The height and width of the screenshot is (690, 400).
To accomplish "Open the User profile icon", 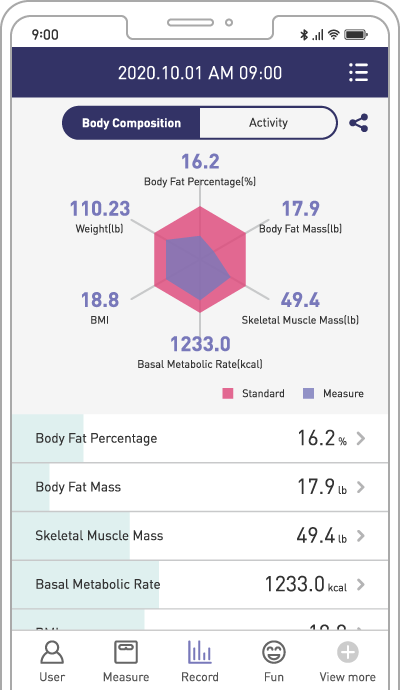I will (x=52, y=652).
